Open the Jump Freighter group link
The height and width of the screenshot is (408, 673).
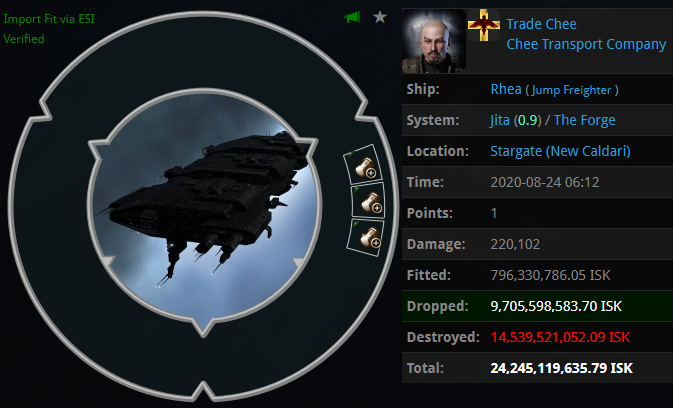coord(571,90)
